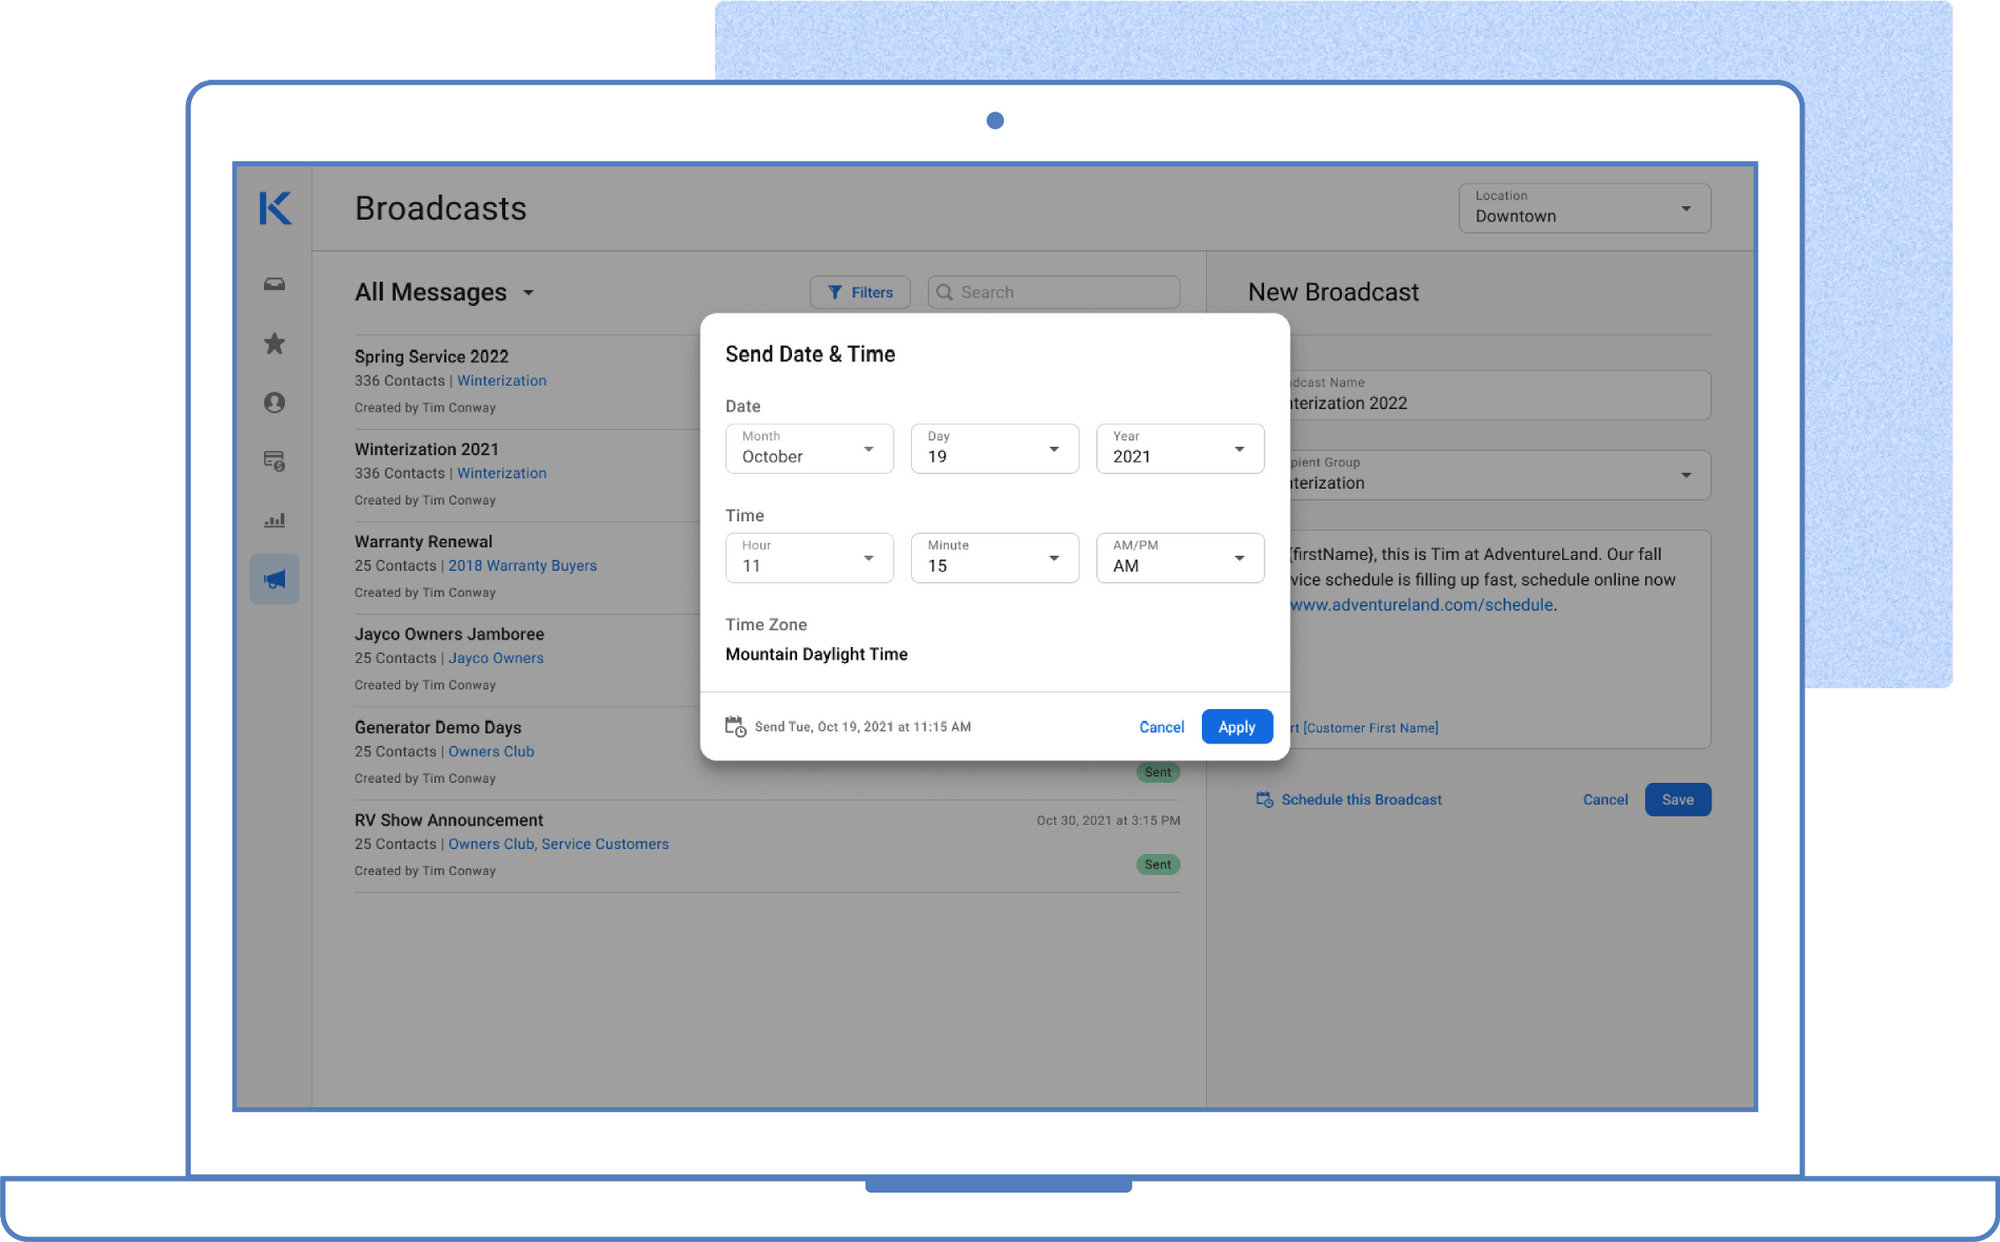Click Schedule this Broadcast
2000x1242 pixels.
tap(1360, 799)
